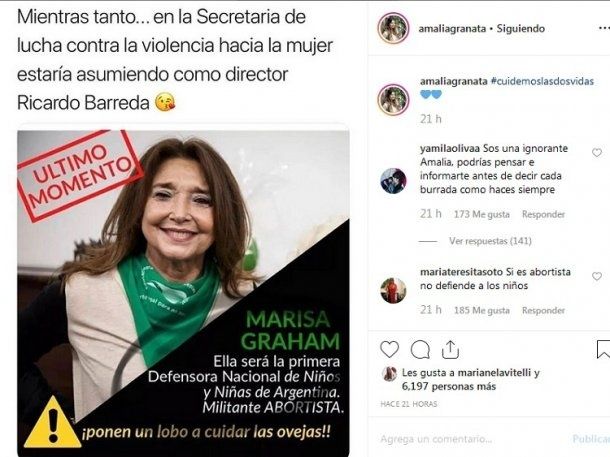Save the post with the bookmark icon

[603, 349]
